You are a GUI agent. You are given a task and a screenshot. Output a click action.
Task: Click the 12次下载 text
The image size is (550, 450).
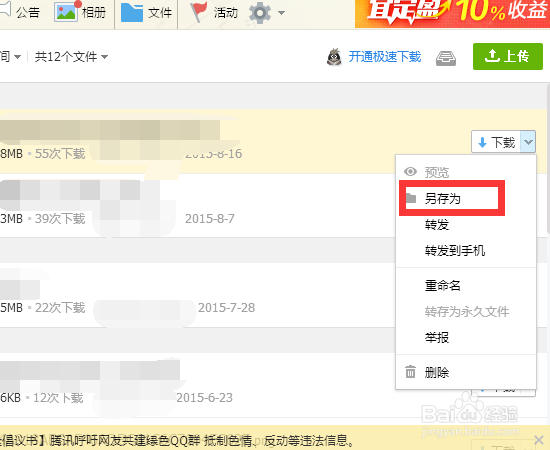coord(58,398)
